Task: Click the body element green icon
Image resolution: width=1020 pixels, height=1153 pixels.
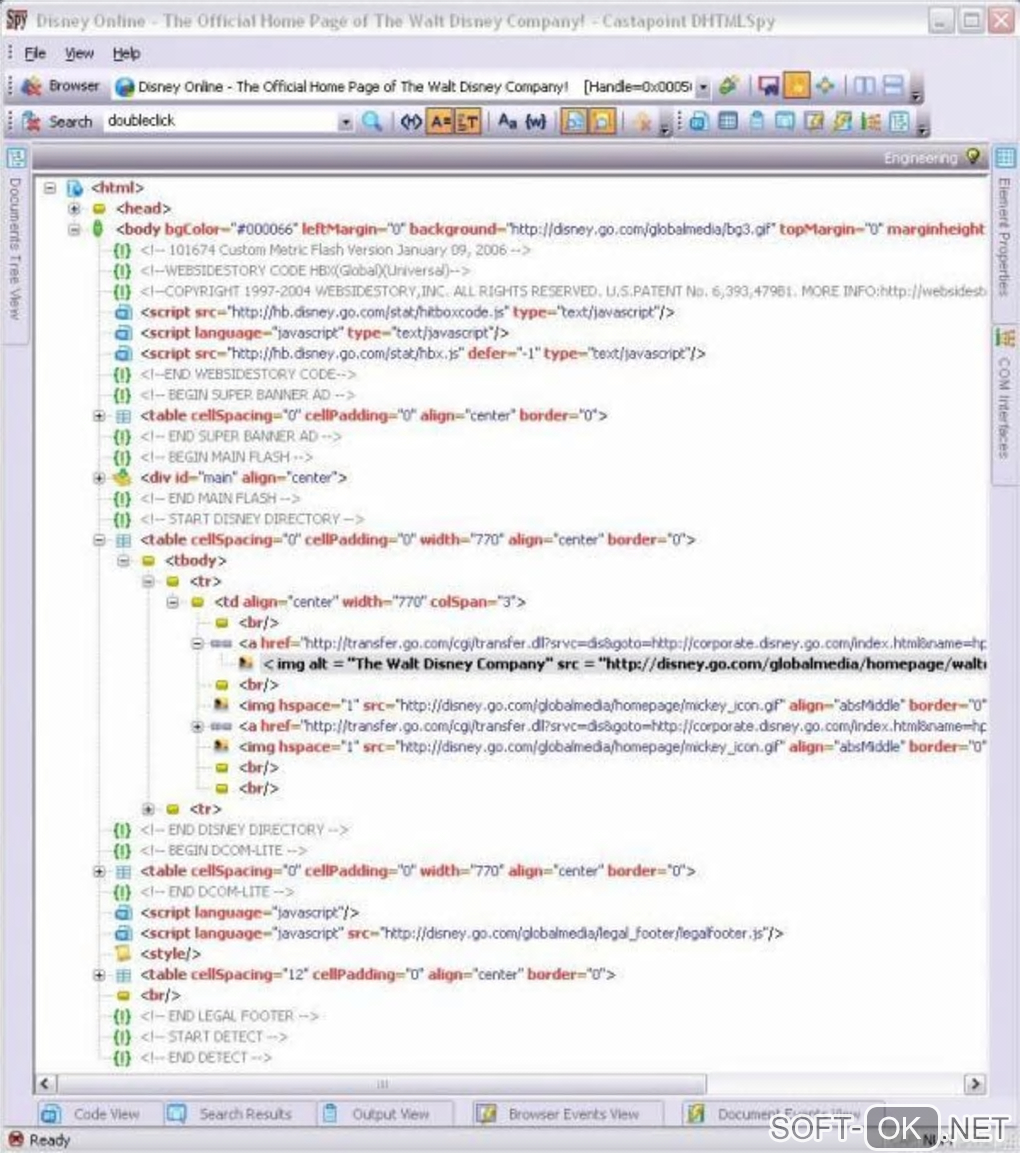Action: point(98,229)
